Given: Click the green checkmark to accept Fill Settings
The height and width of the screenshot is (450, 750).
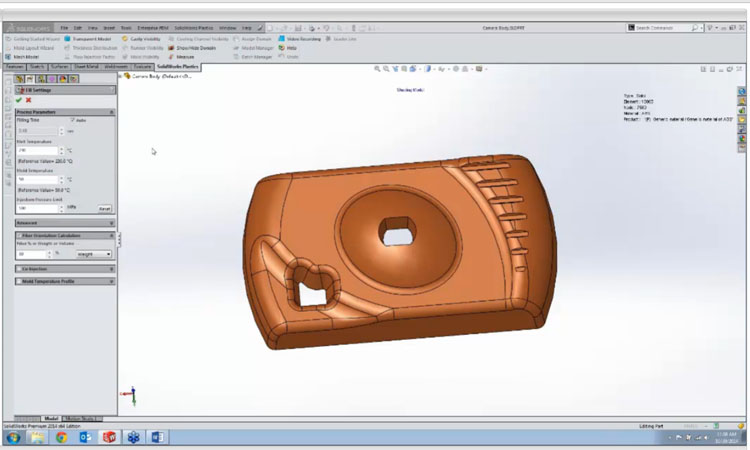Looking at the screenshot, I should (18, 100).
